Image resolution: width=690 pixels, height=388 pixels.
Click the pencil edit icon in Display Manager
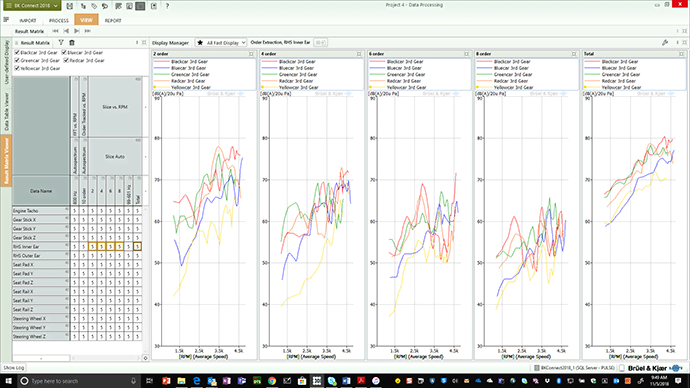665,43
